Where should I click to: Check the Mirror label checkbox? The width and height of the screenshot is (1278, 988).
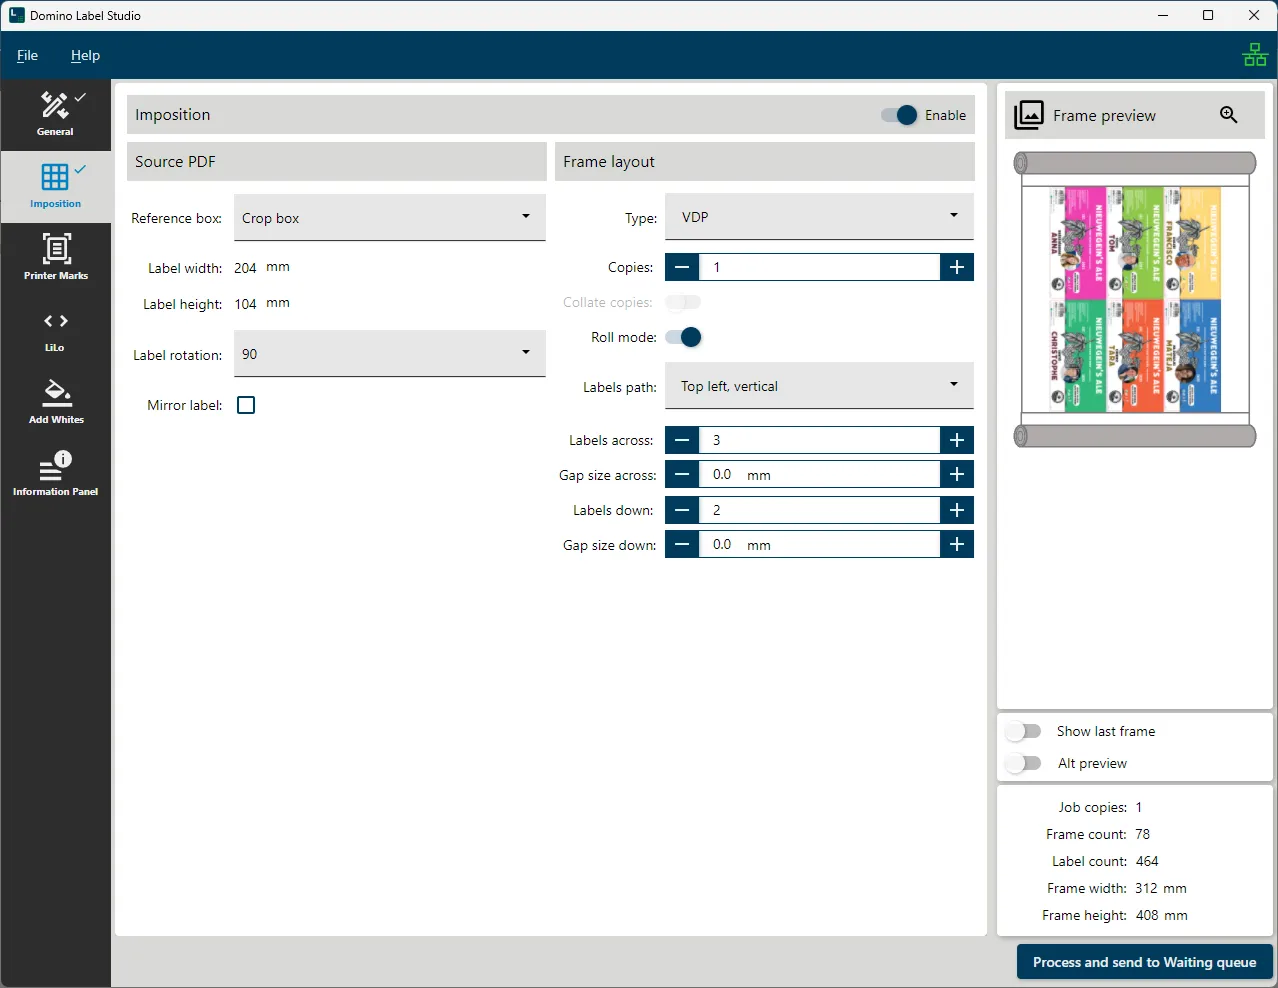tap(246, 405)
